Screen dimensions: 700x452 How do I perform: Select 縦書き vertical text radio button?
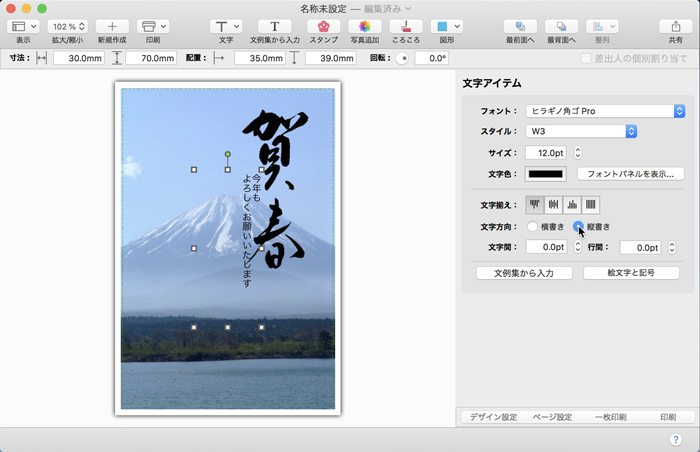point(579,227)
